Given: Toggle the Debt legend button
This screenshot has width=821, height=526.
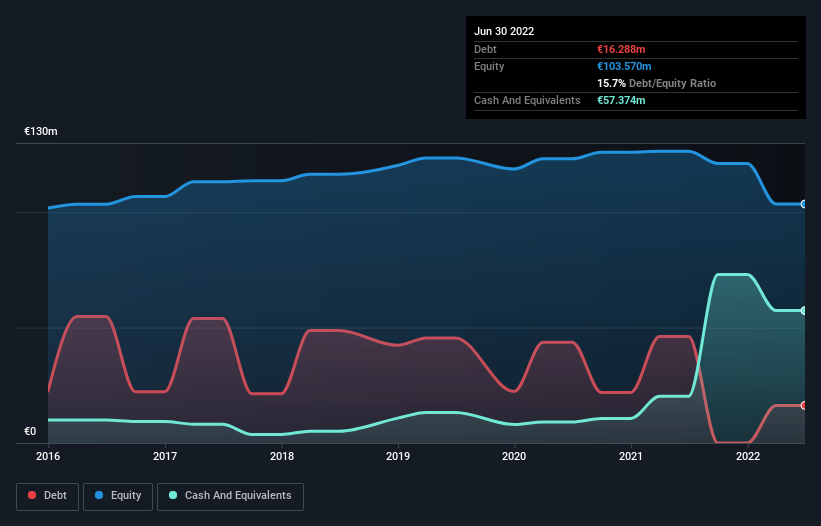Looking at the screenshot, I should (x=48, y=496).
